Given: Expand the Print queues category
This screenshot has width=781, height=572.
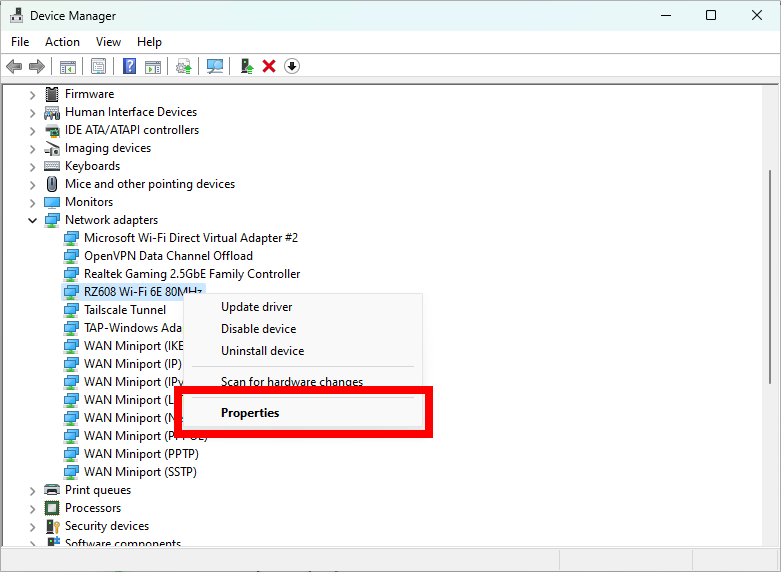Looking at the screenshot, I should pyautogui.click(x=32, y=490).
